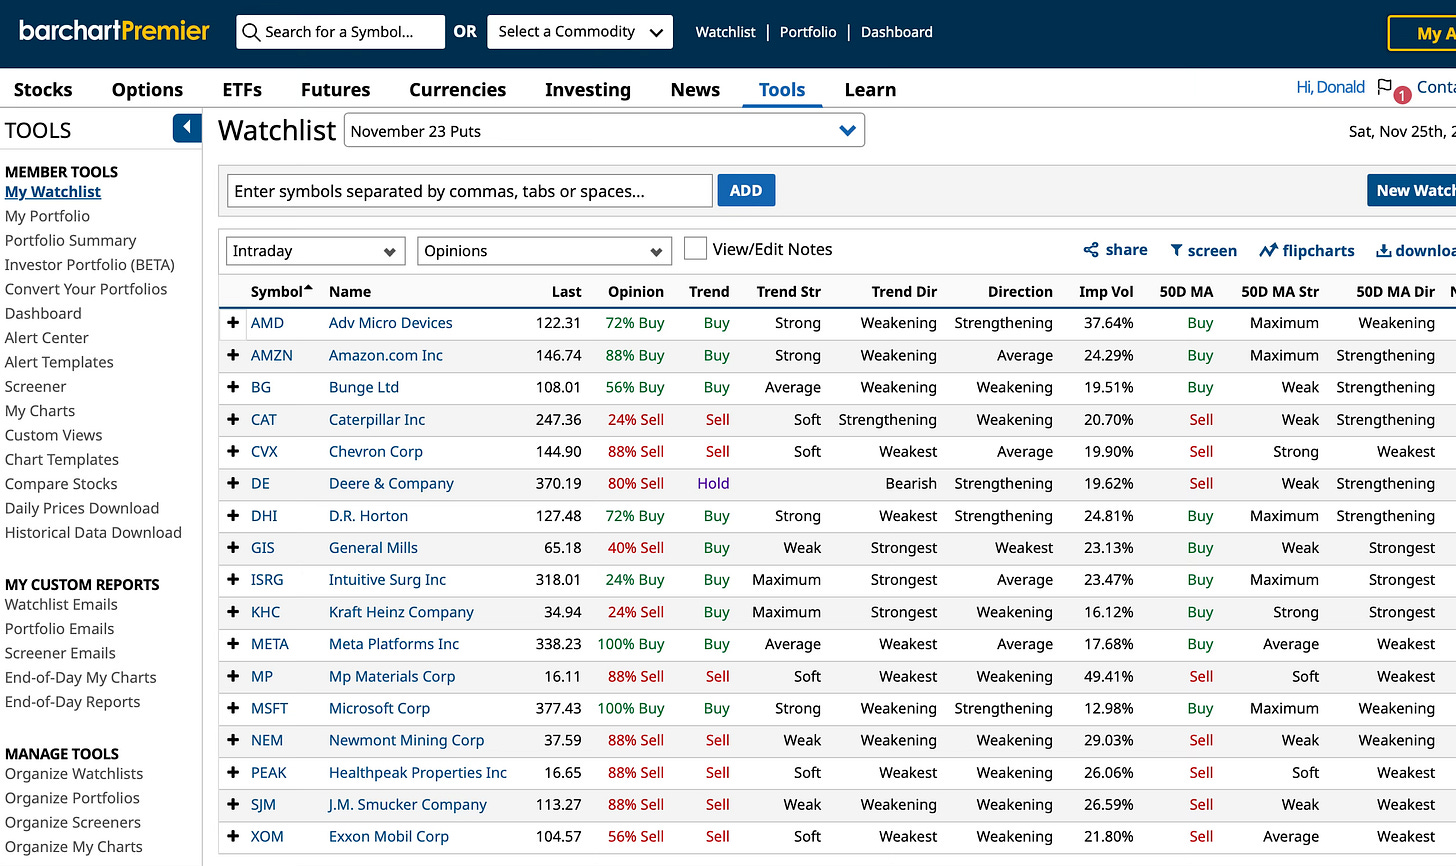Expand the PEAK row plus icon
The width and height of the screenshot is (1456, 866).
coord(233,773)
